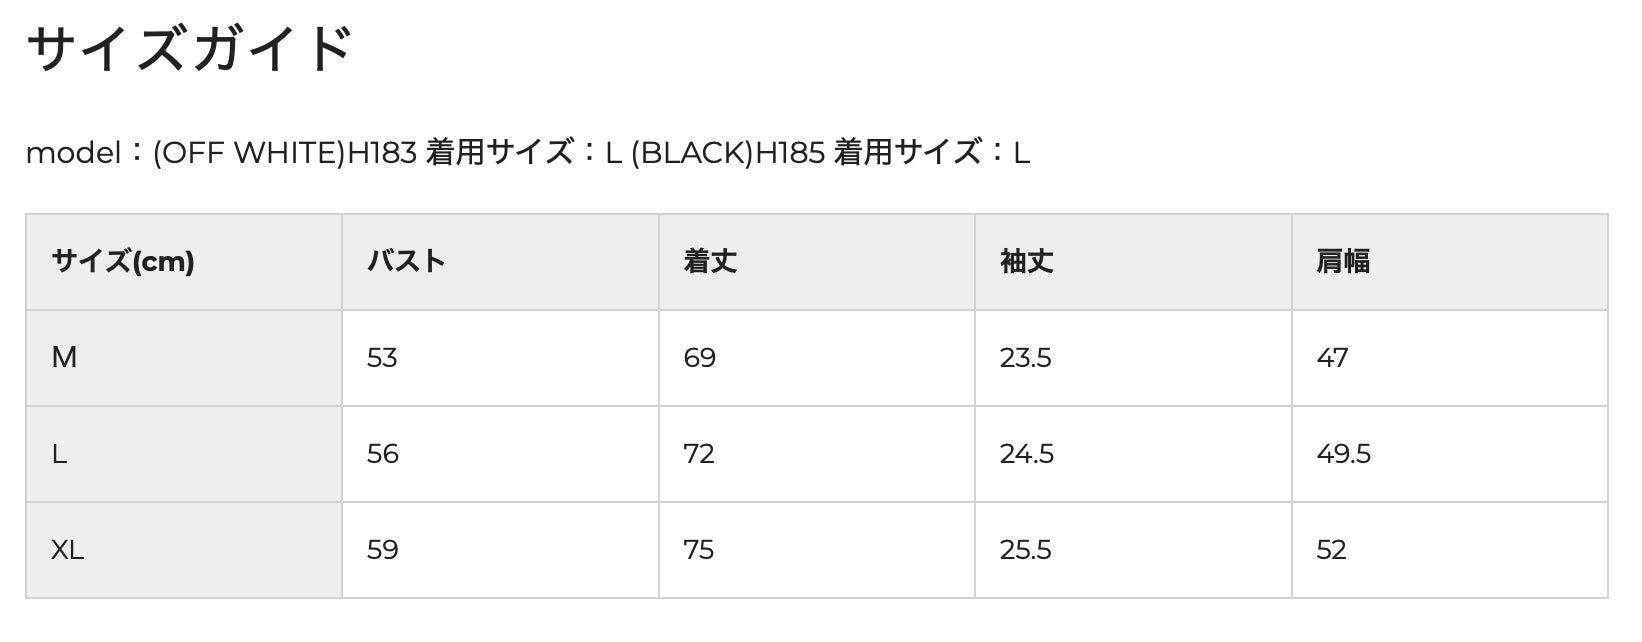Select the 肩幅 column header

click(1342, 262)
